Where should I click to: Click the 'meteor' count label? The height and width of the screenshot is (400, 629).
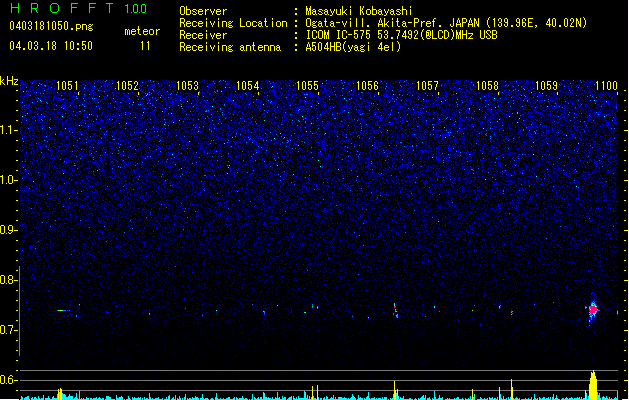(142, 31)
